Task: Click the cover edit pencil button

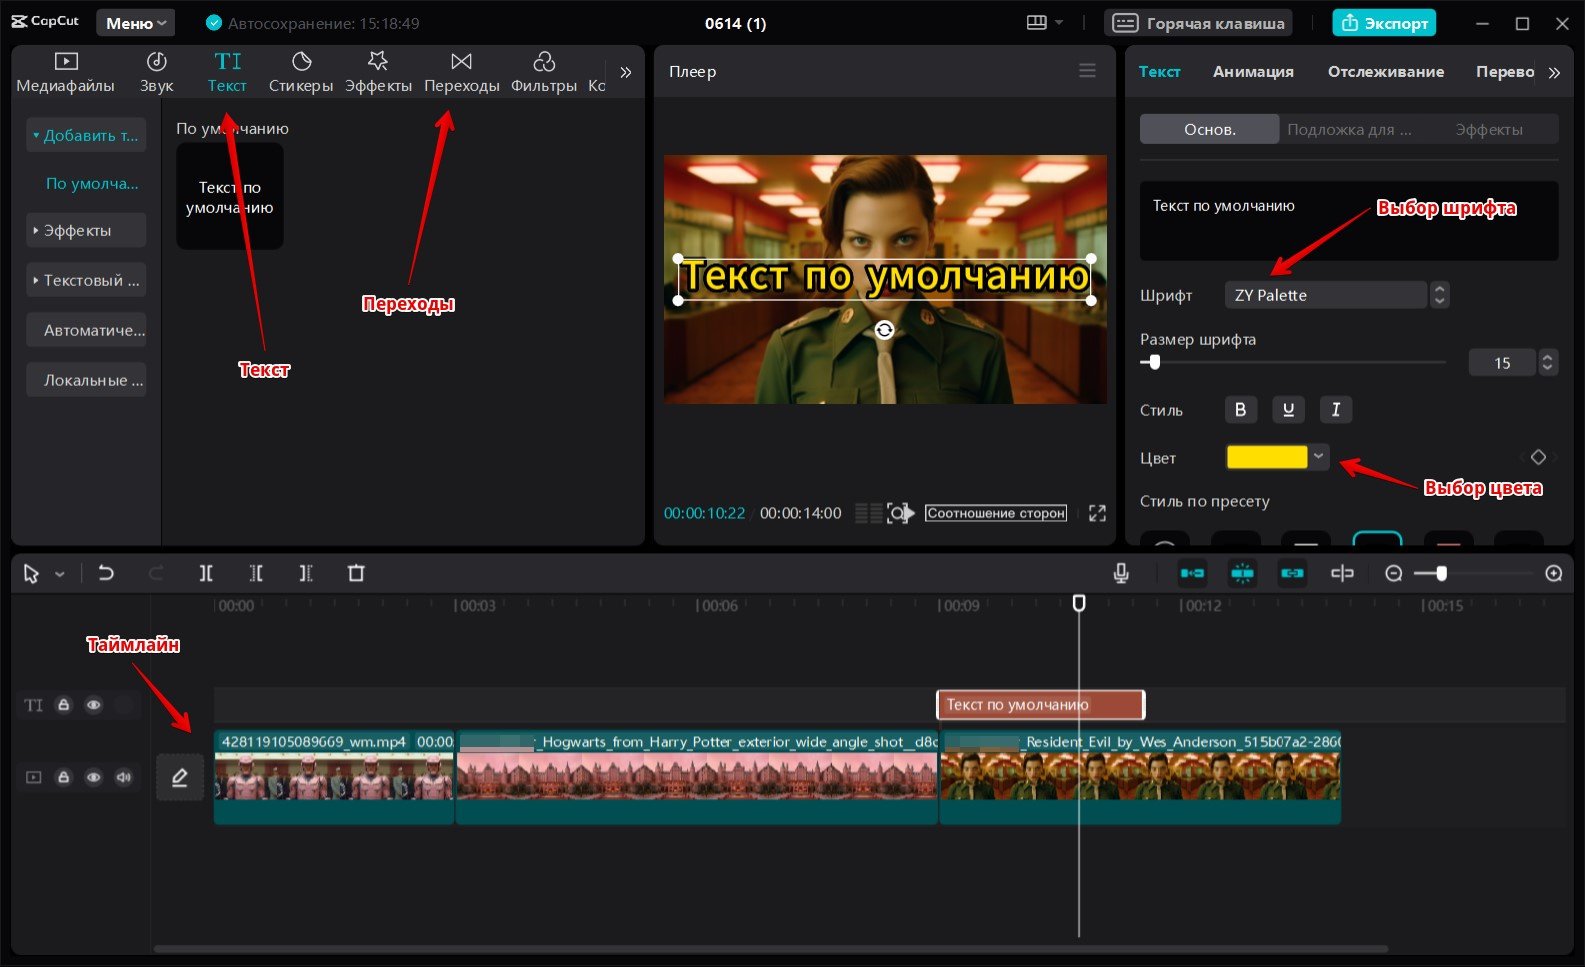Action: click(x=180, y=777)
